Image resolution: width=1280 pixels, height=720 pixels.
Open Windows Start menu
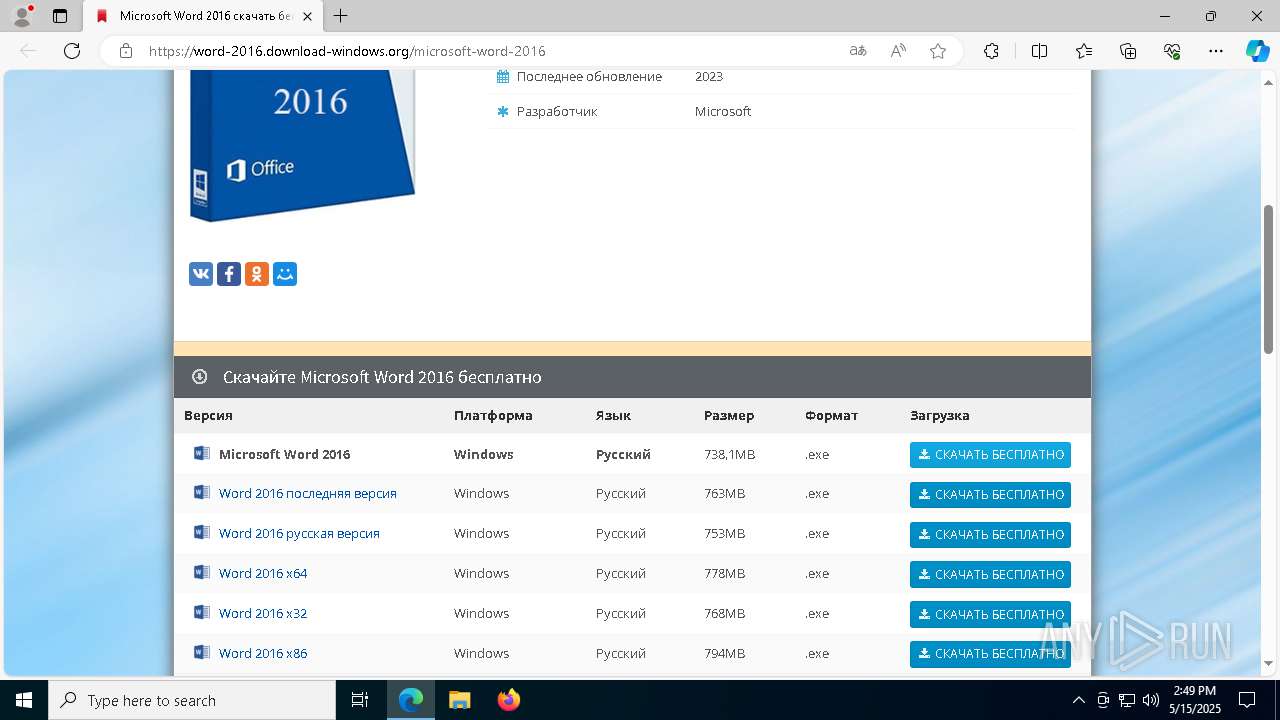pyautogui.click(x=24, y=700)
